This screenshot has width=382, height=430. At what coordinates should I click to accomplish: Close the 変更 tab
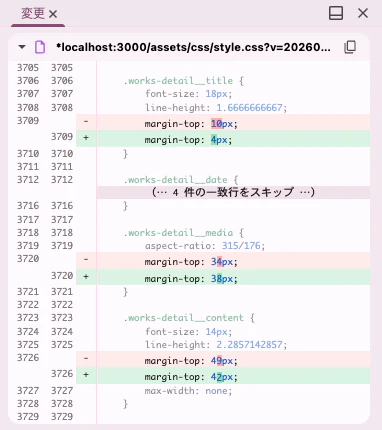[x=53, y=14]
